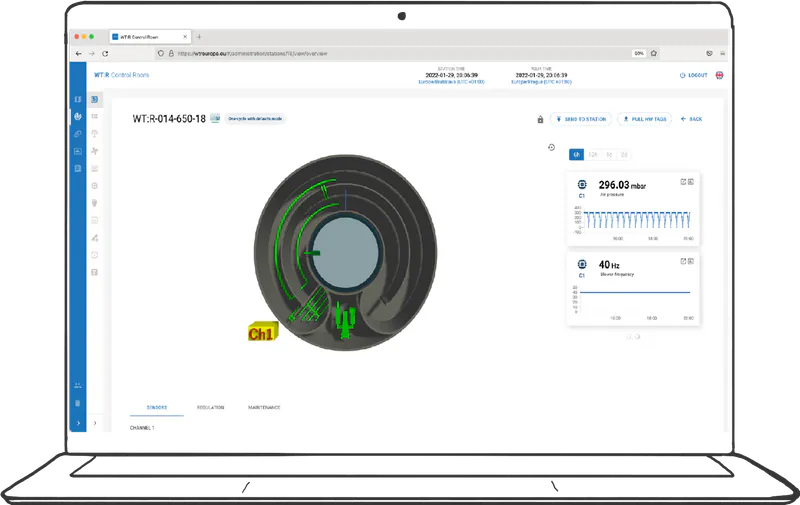Expand the blue sidebar with the bottom chevron

pyautogui.click(x=78, y=424)
